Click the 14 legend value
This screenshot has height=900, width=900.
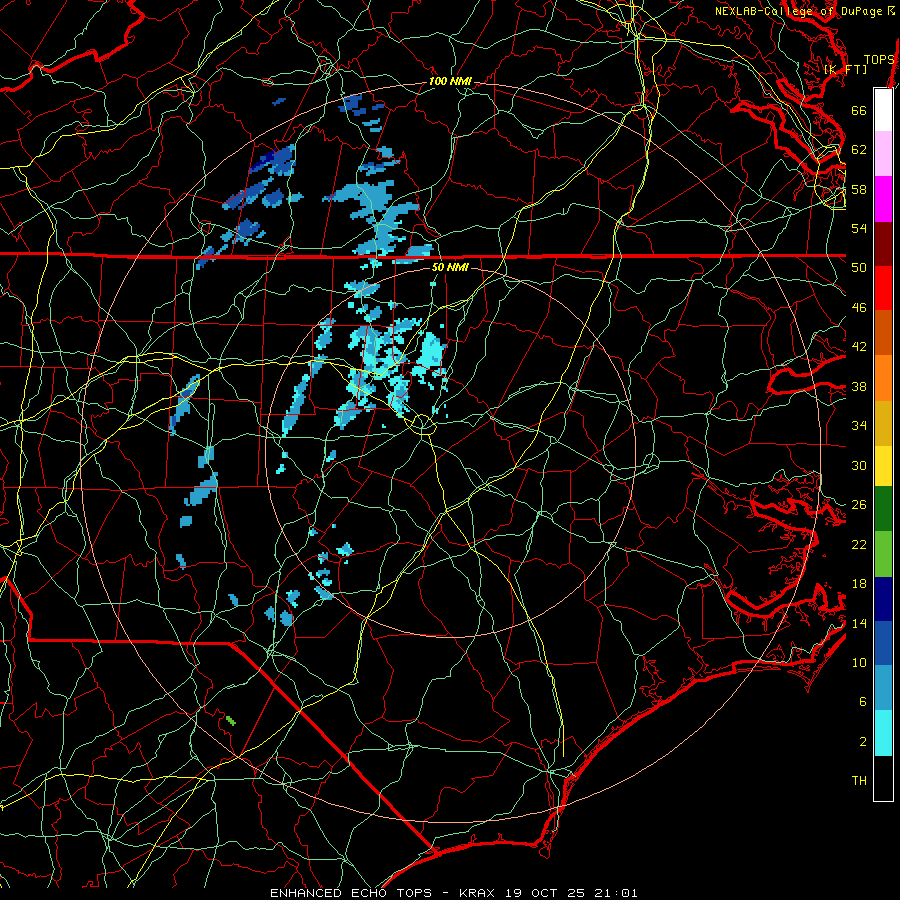(859, 623)
